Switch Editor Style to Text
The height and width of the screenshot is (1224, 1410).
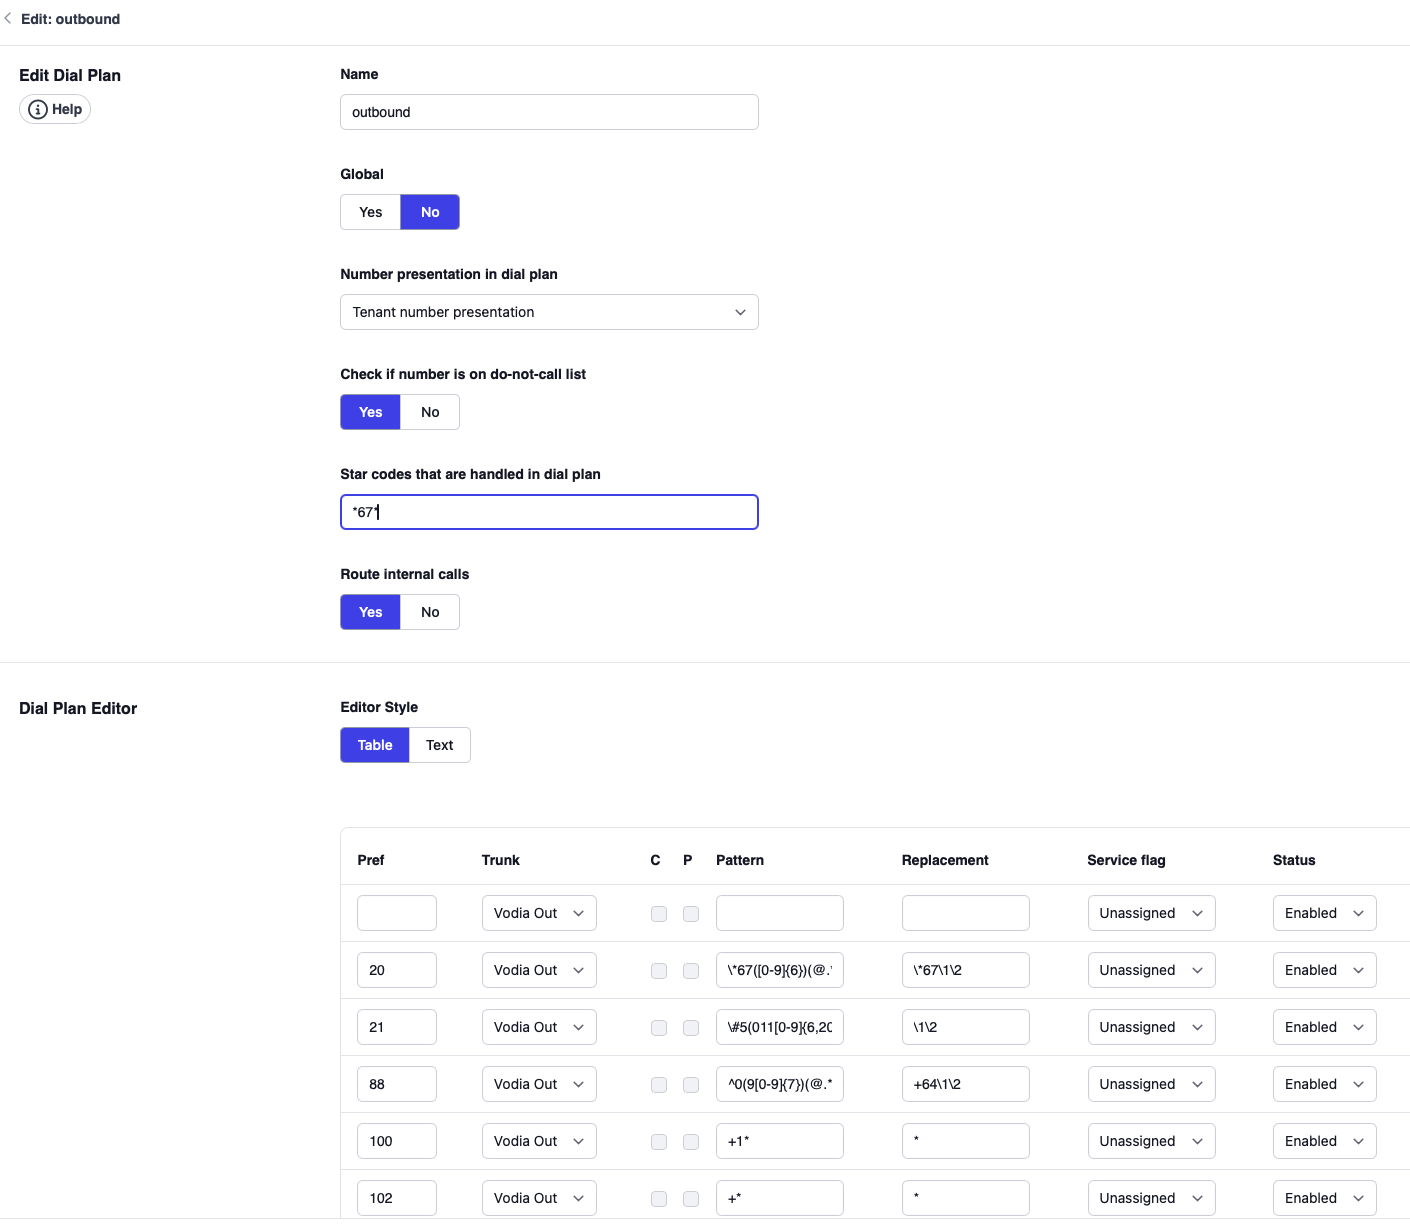tap(439, 745)
